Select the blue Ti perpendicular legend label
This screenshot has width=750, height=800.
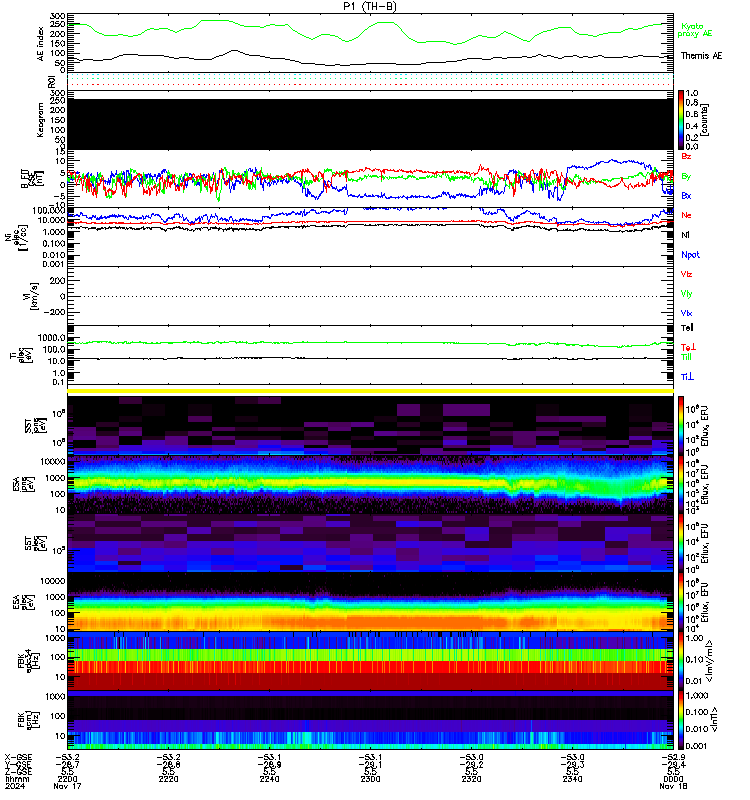[687, 377]
